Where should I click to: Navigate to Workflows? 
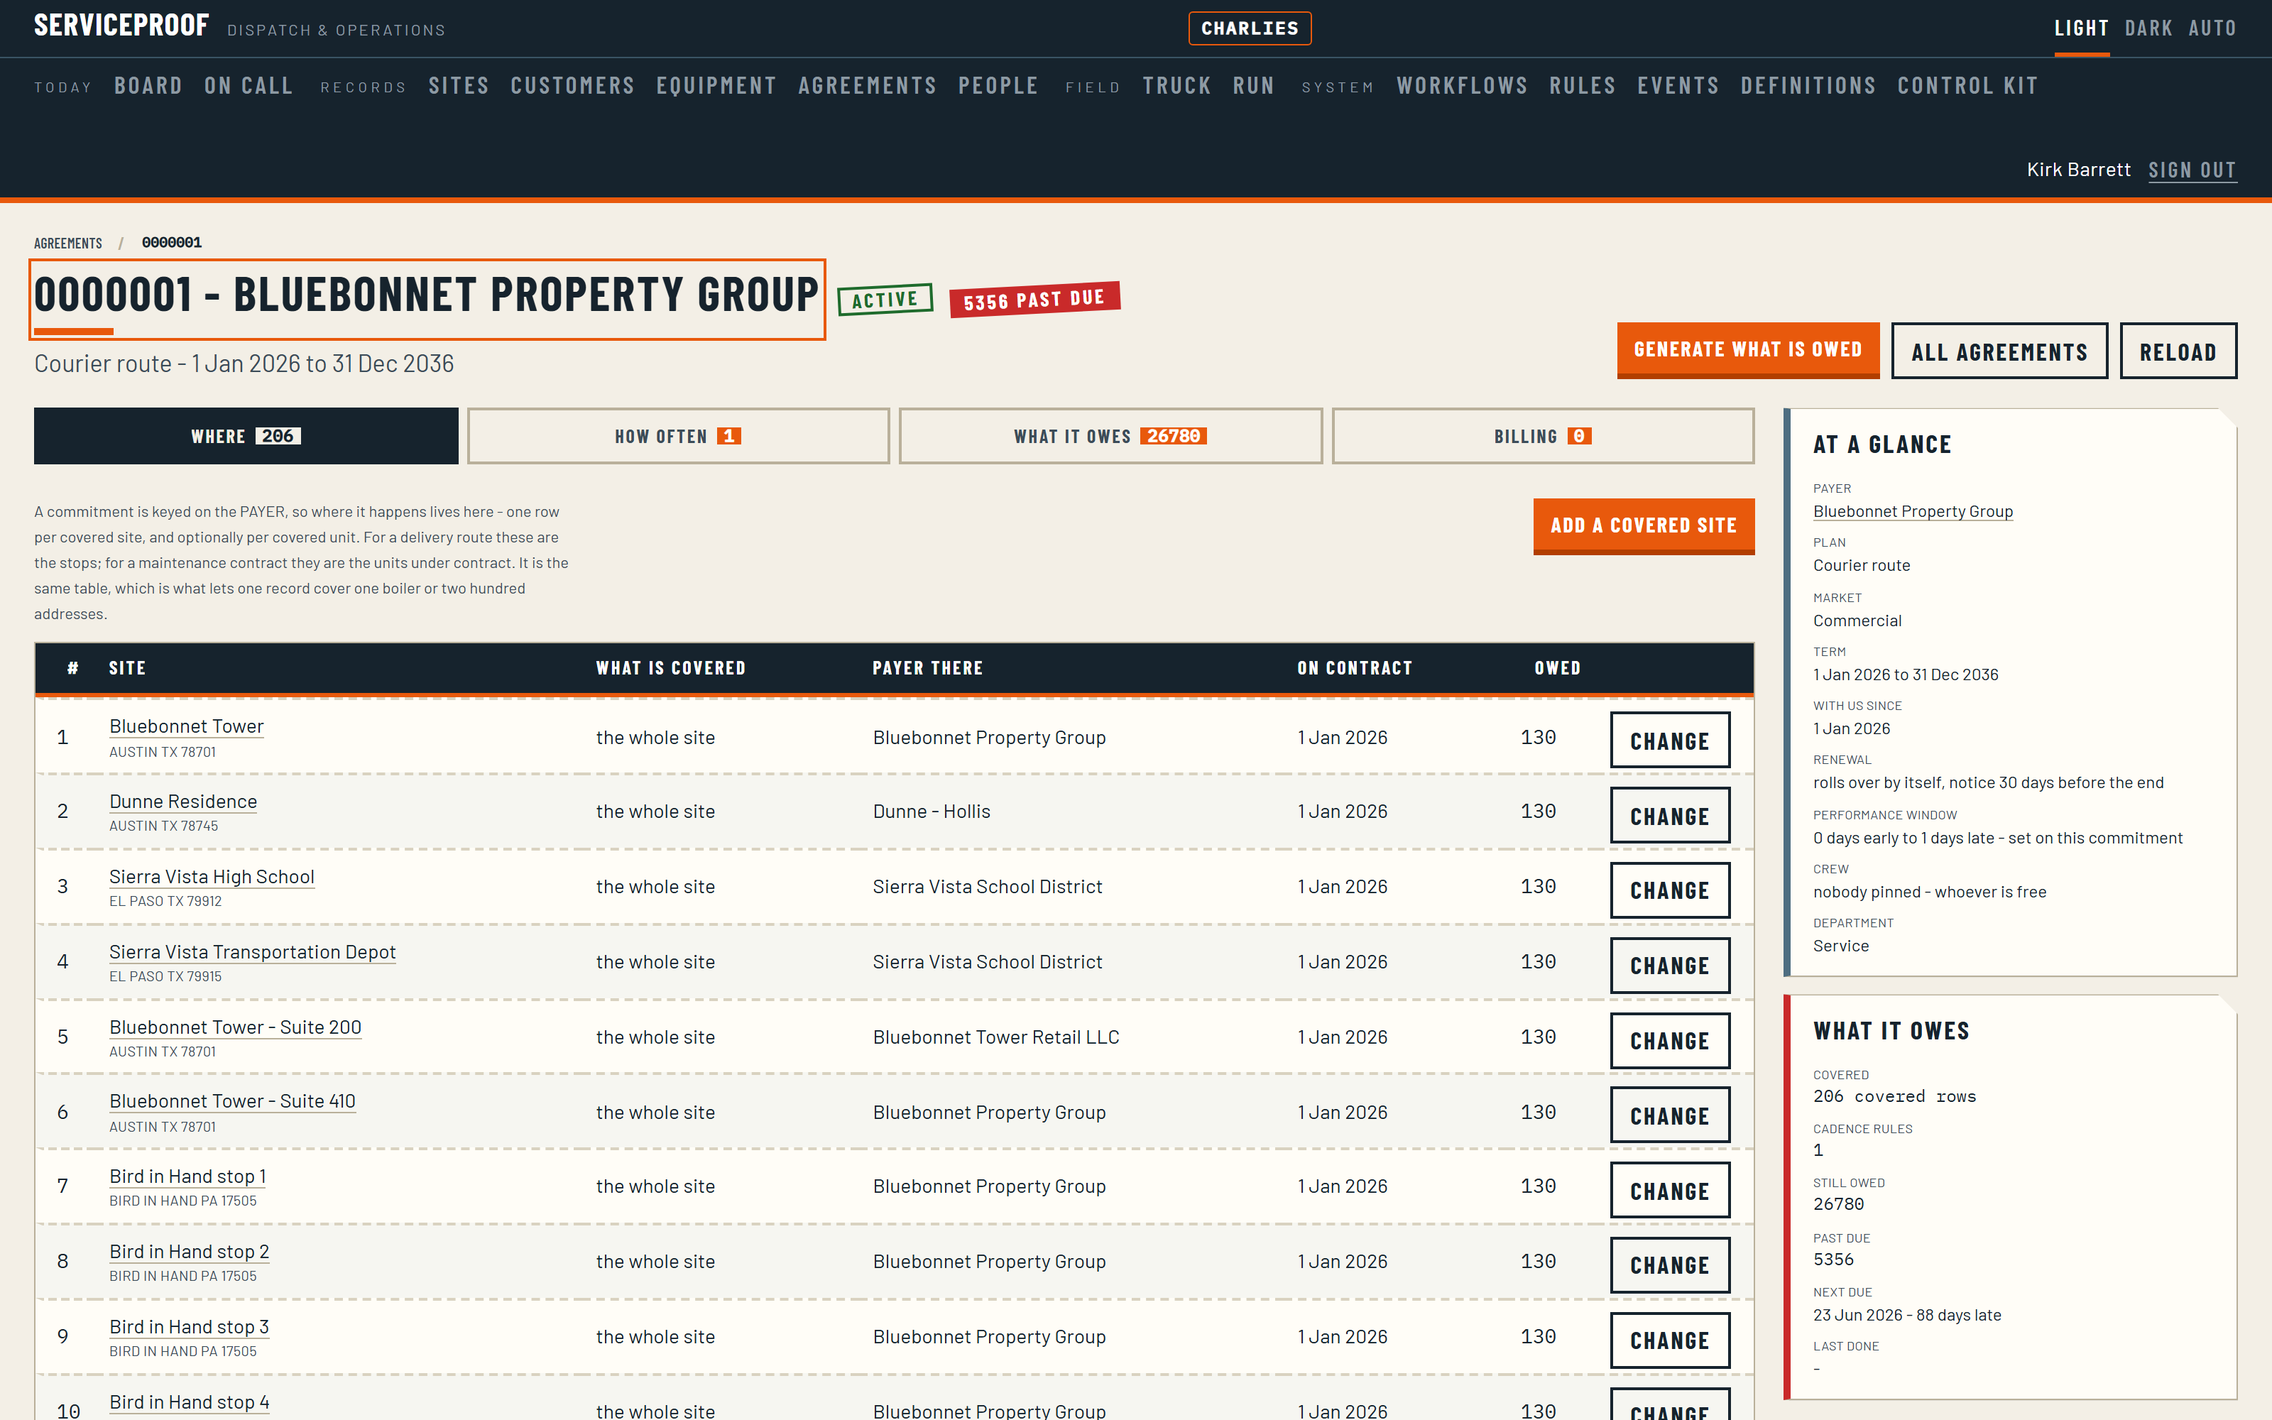pyautogui.click(x=1463, y=86)
